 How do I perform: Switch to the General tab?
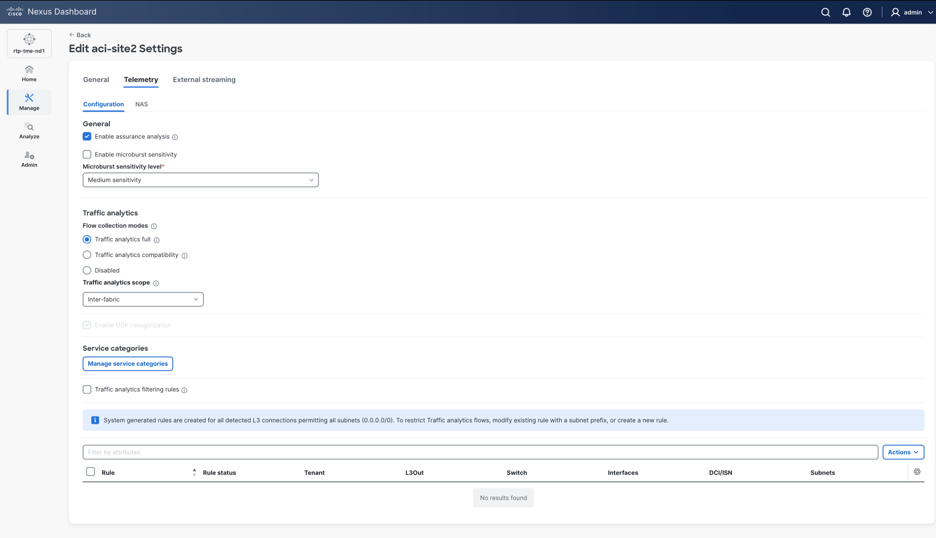96,79
